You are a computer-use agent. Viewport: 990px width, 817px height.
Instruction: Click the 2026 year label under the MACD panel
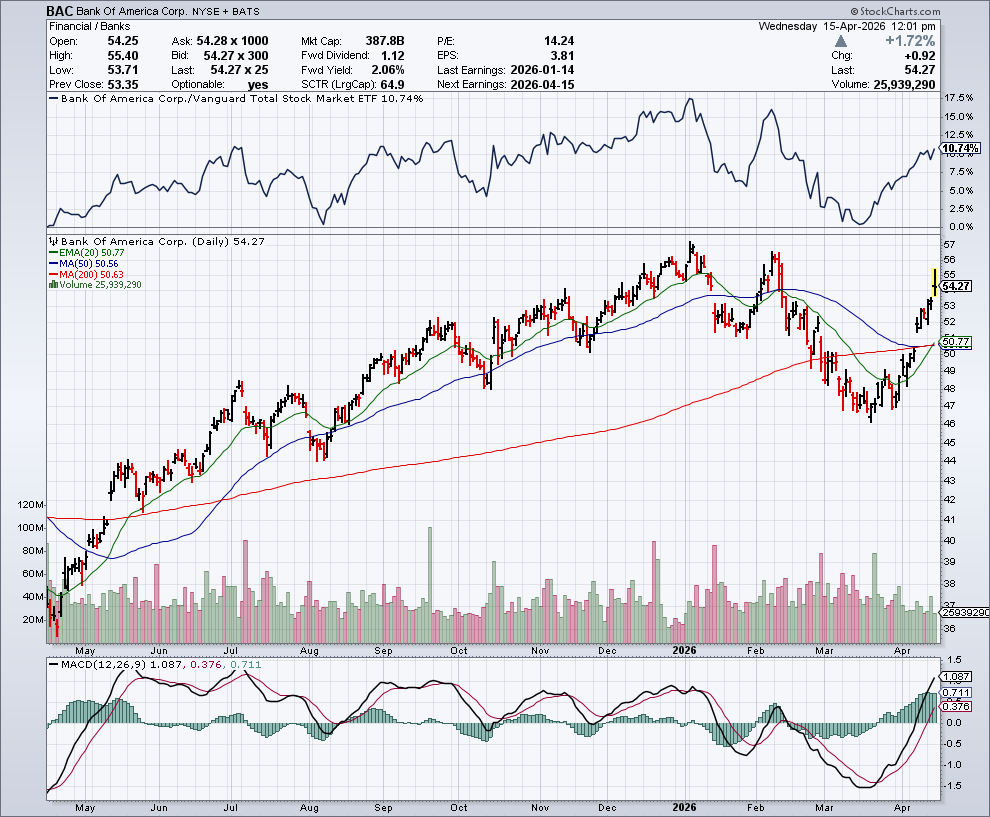pos(684,805)
